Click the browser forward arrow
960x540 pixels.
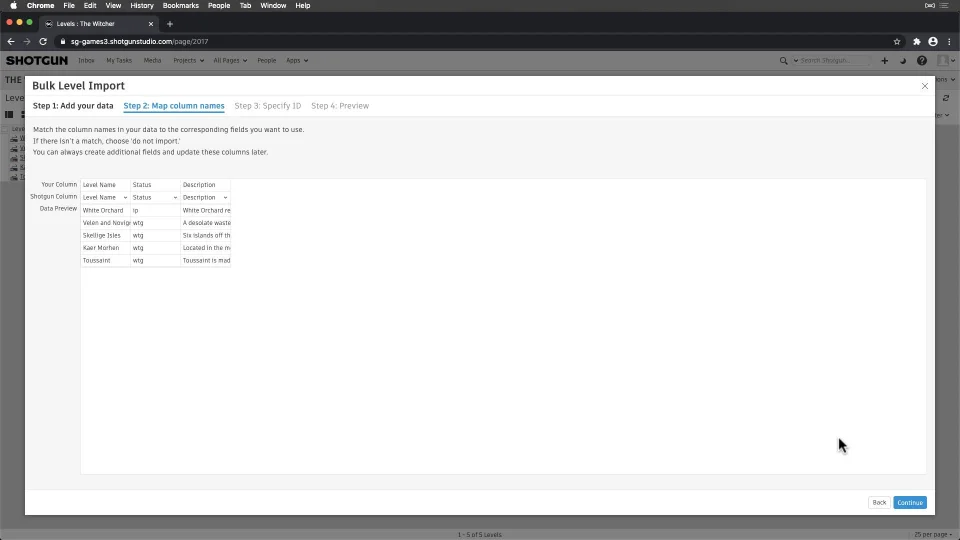point(26,42)
